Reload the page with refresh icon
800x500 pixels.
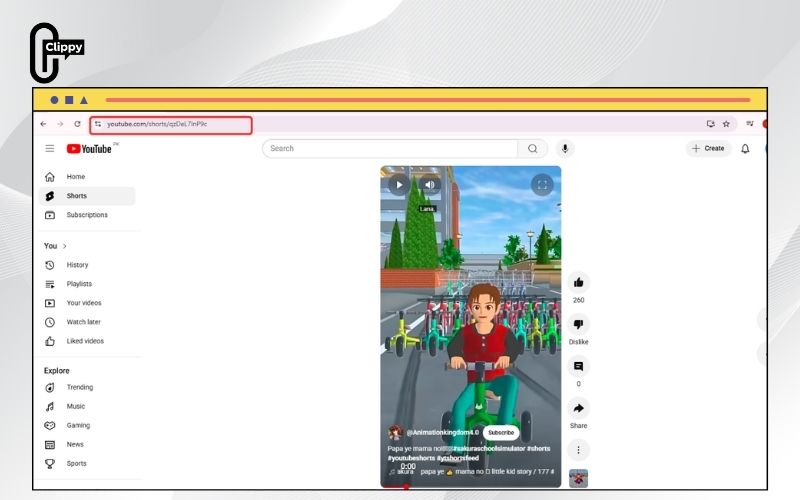(77, 124)
